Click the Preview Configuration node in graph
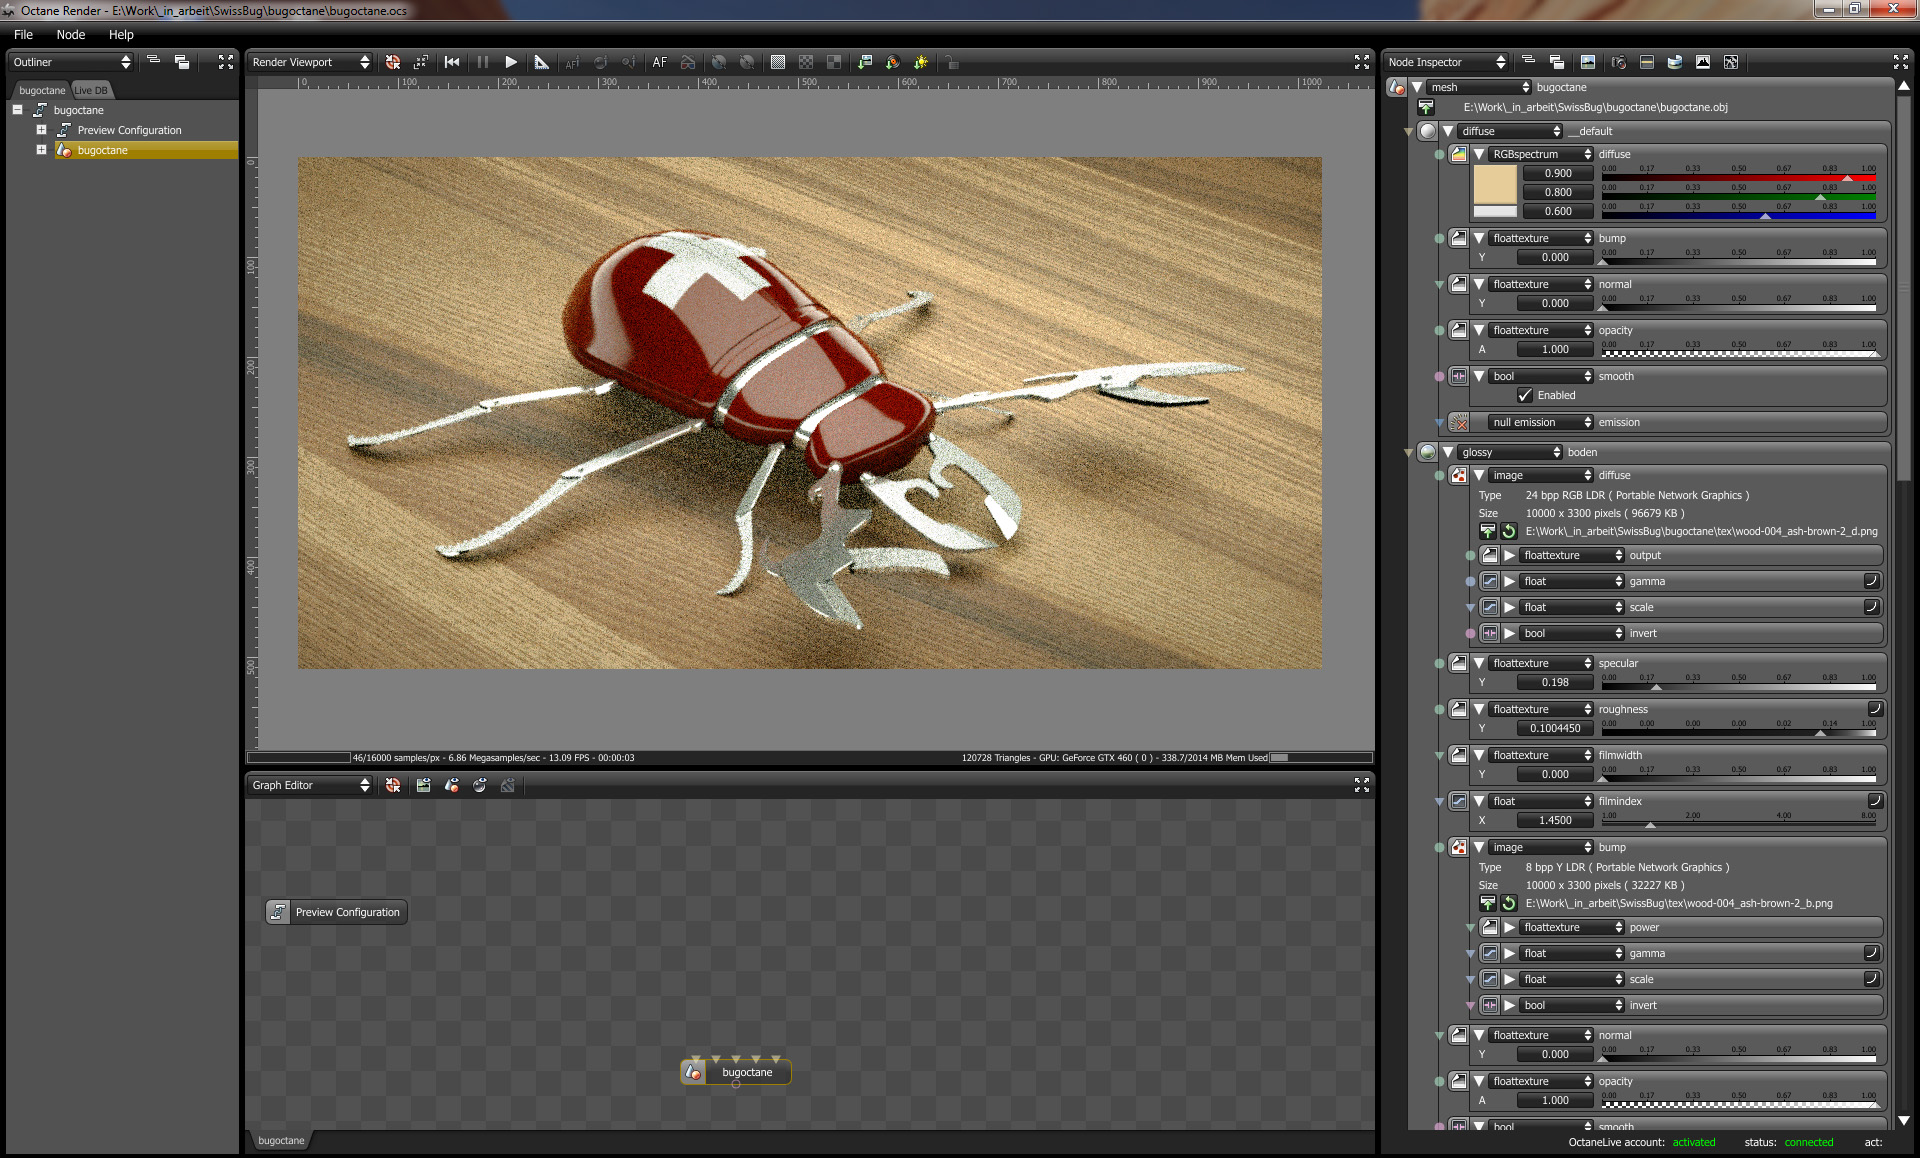 click(337, 912)
